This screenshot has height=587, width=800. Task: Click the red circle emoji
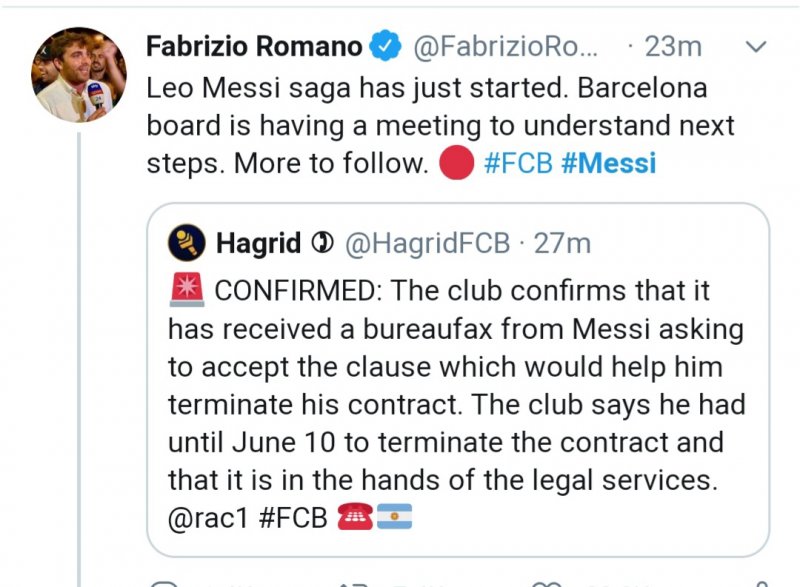(x=455, y=163)
